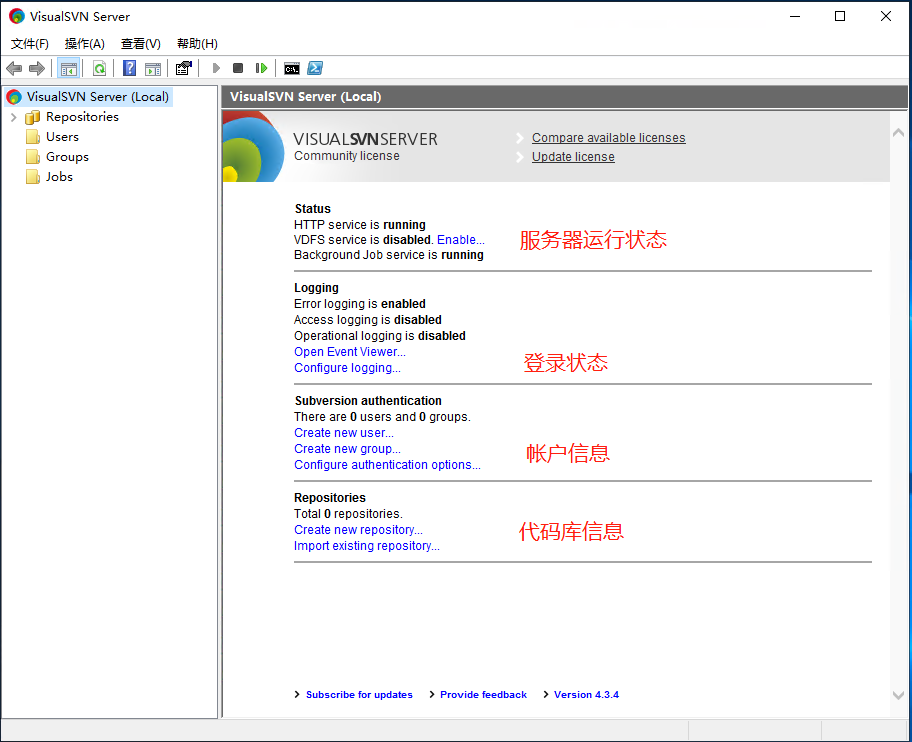
Task: Open Compare available licenses link
Action: tap(608, 138)
